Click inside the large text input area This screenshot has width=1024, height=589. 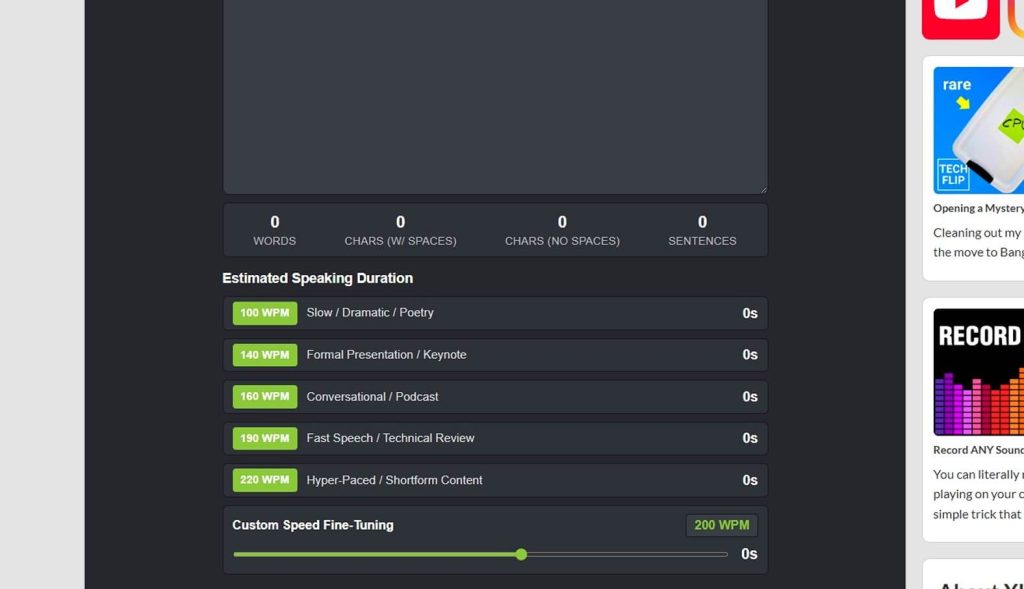point(495,95)
